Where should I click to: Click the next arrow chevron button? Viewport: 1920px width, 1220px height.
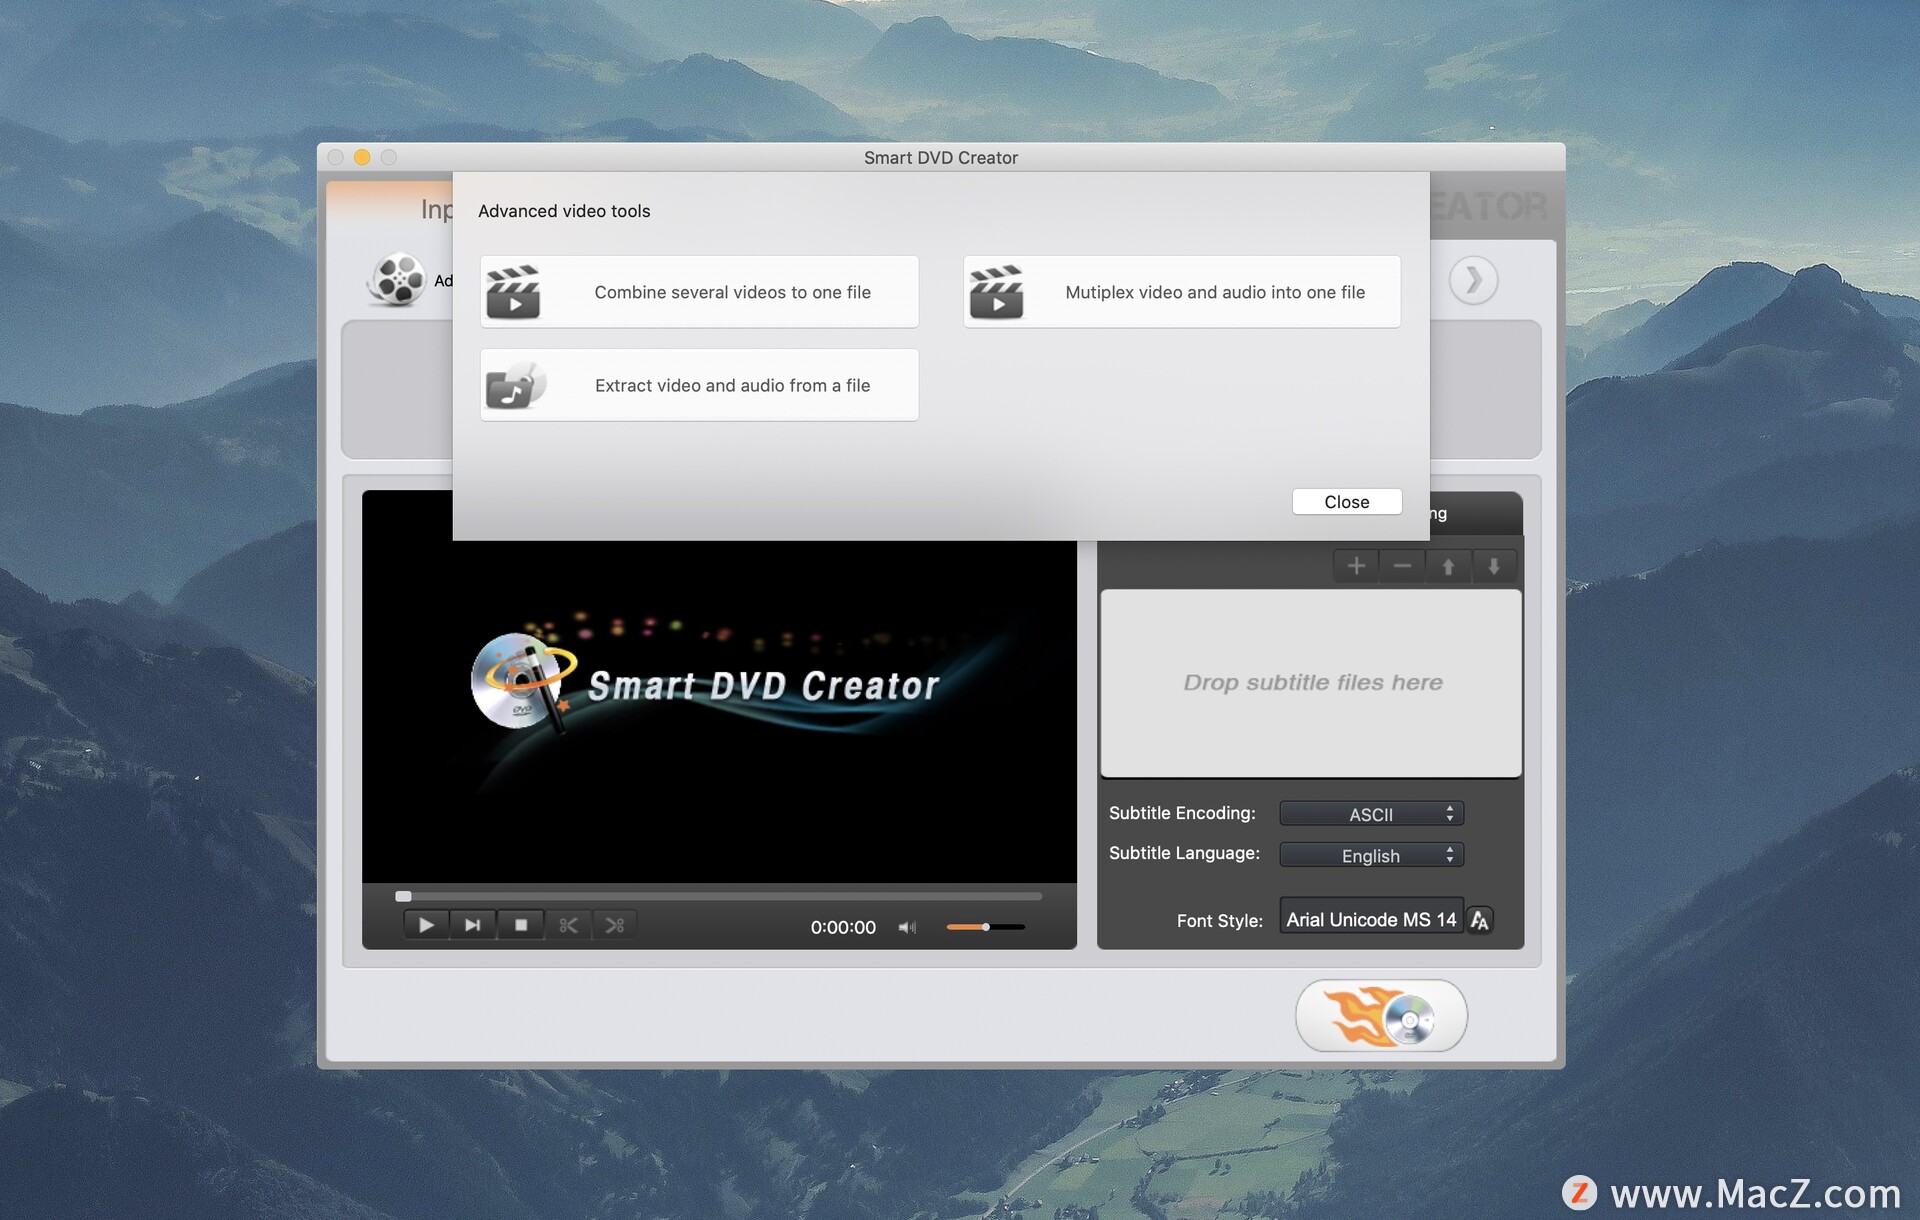coord(1473,281)
